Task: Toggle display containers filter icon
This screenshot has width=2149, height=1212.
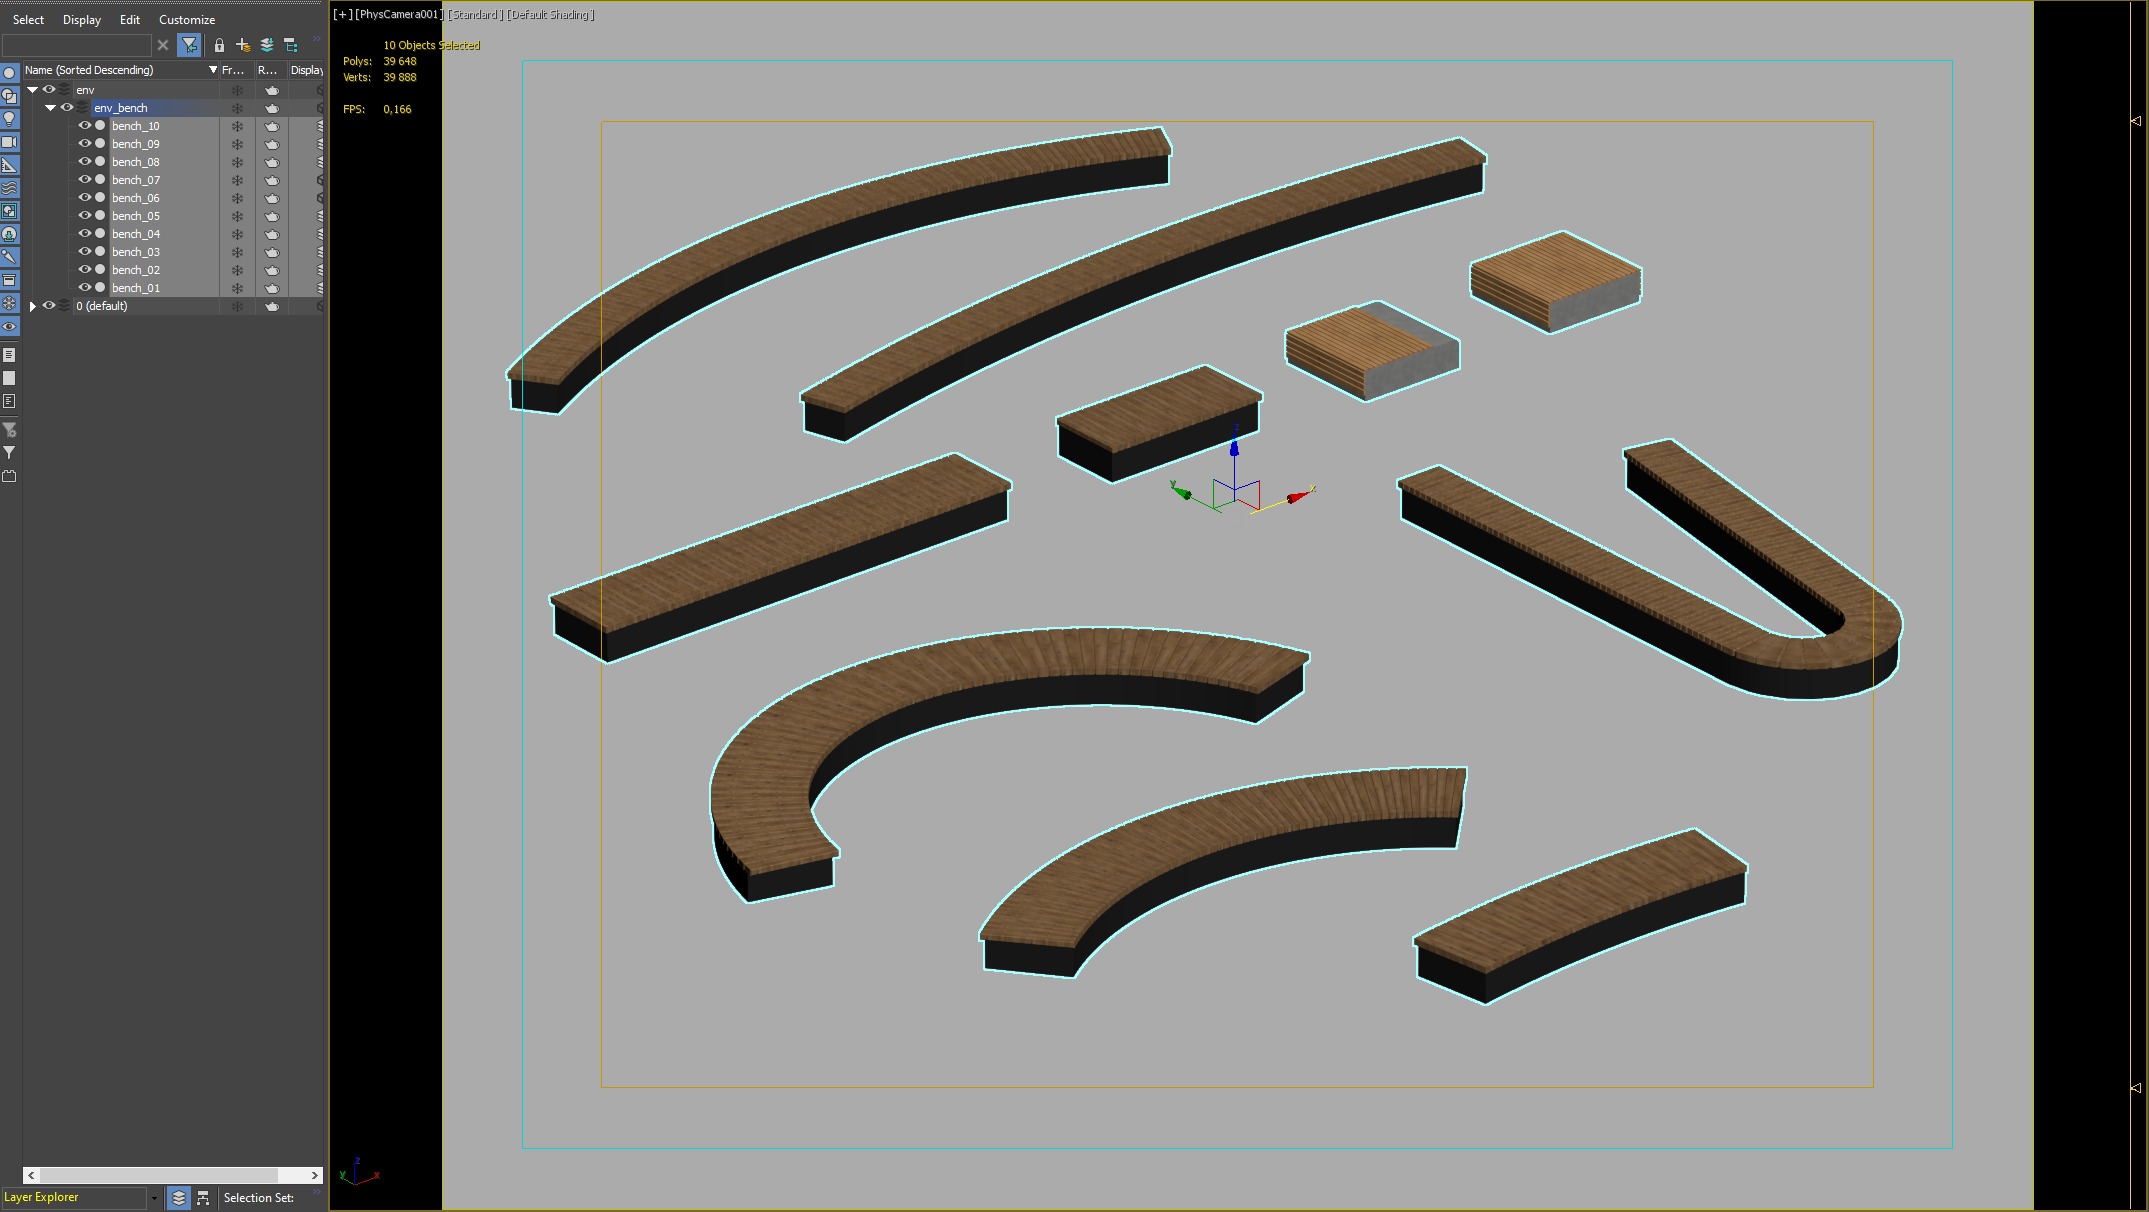Action: 9,280
